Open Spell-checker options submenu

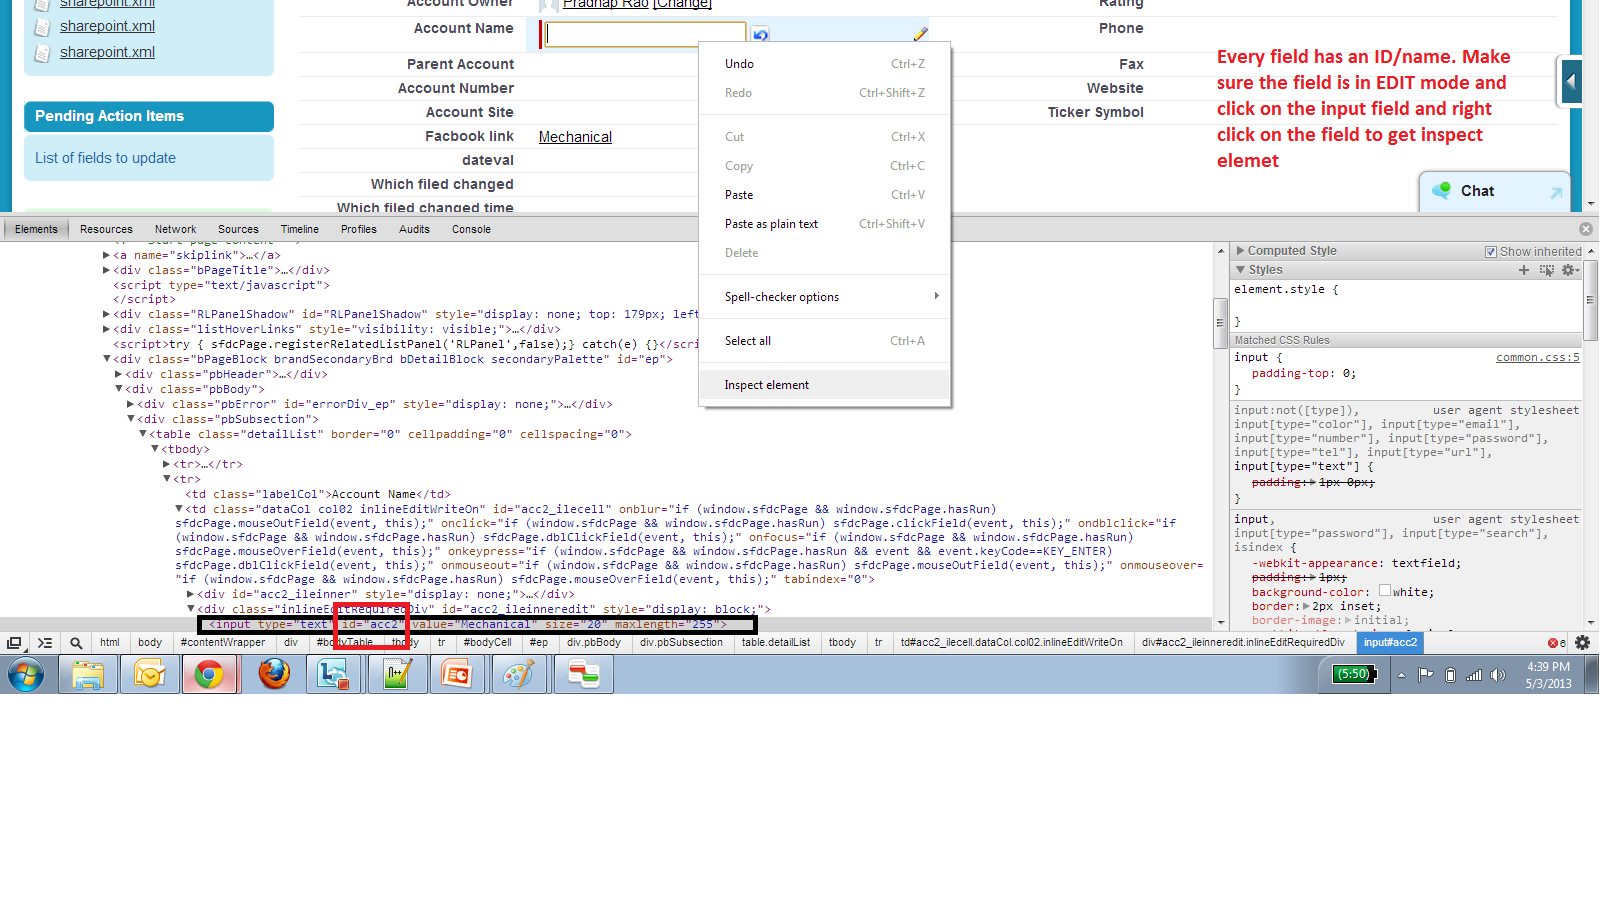(824, 297)
